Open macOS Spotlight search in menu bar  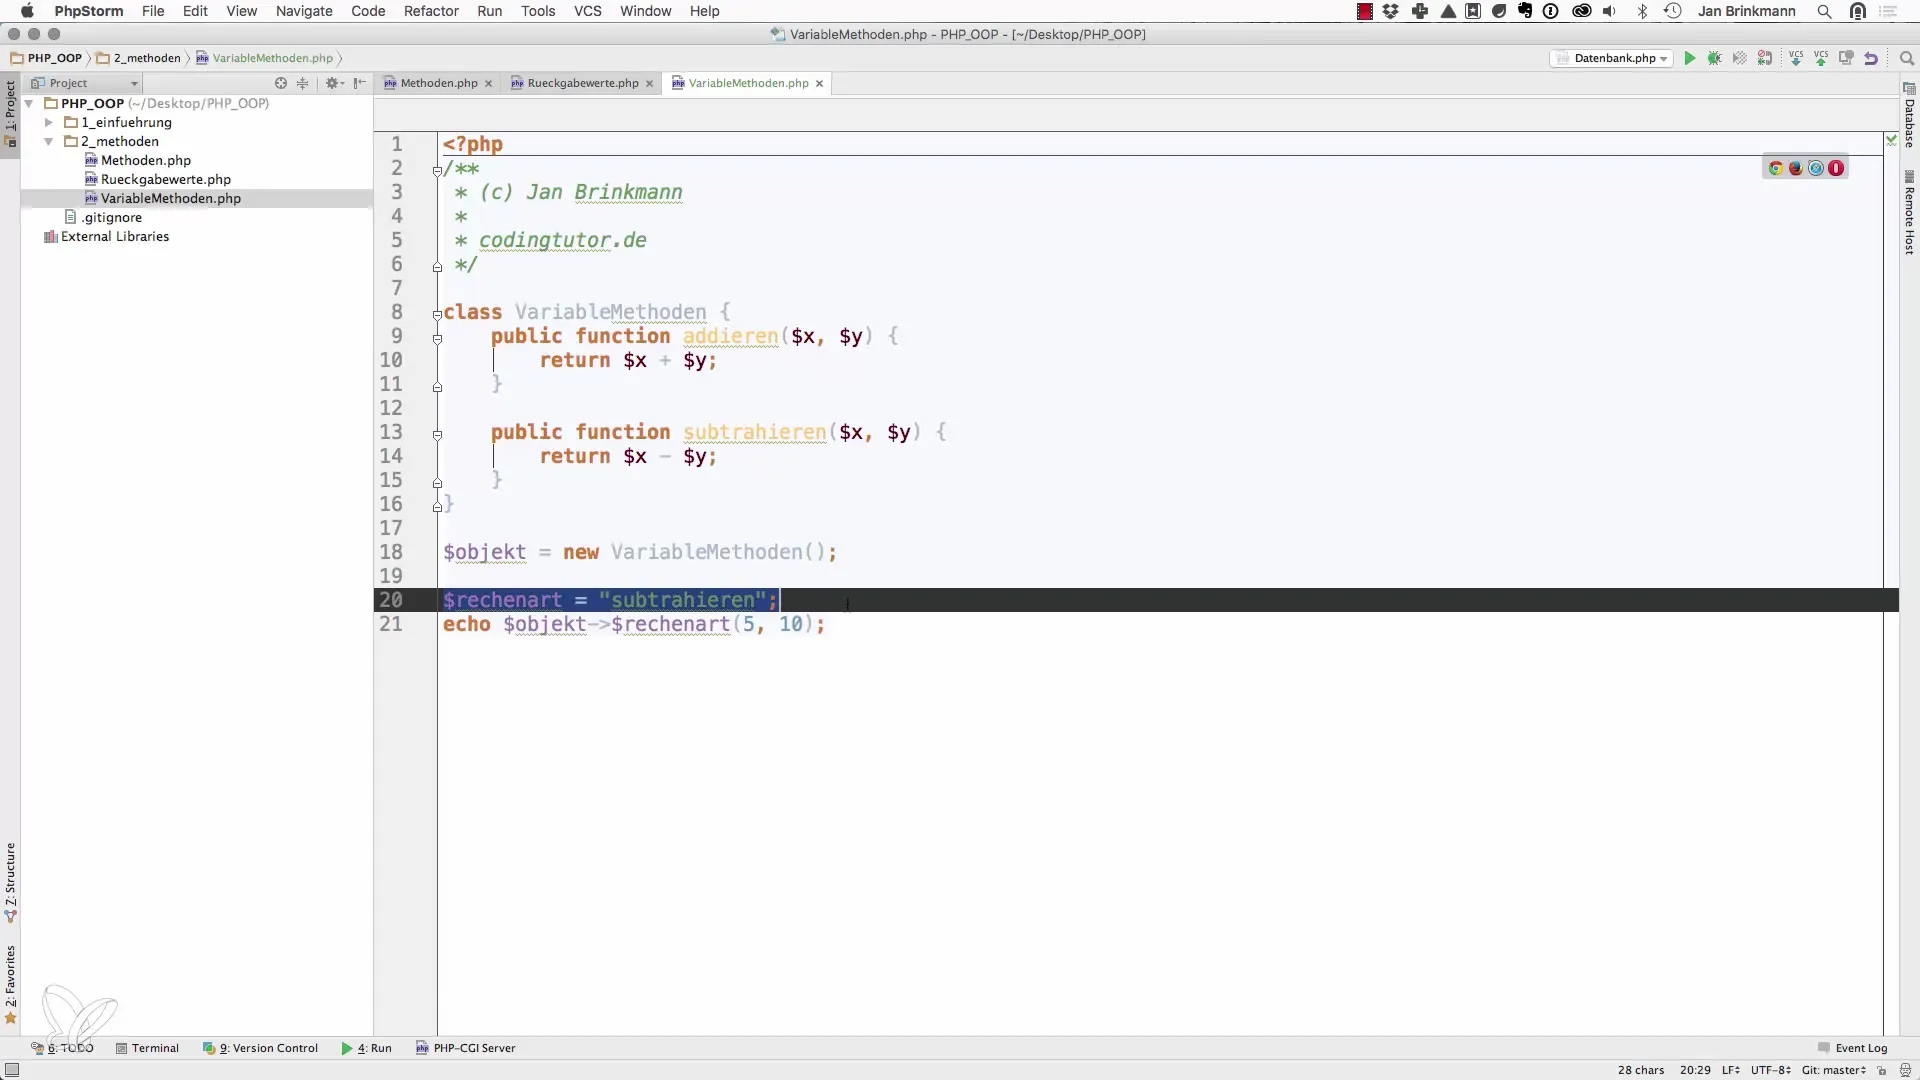pyautogui.click(x=1824, y=11)
